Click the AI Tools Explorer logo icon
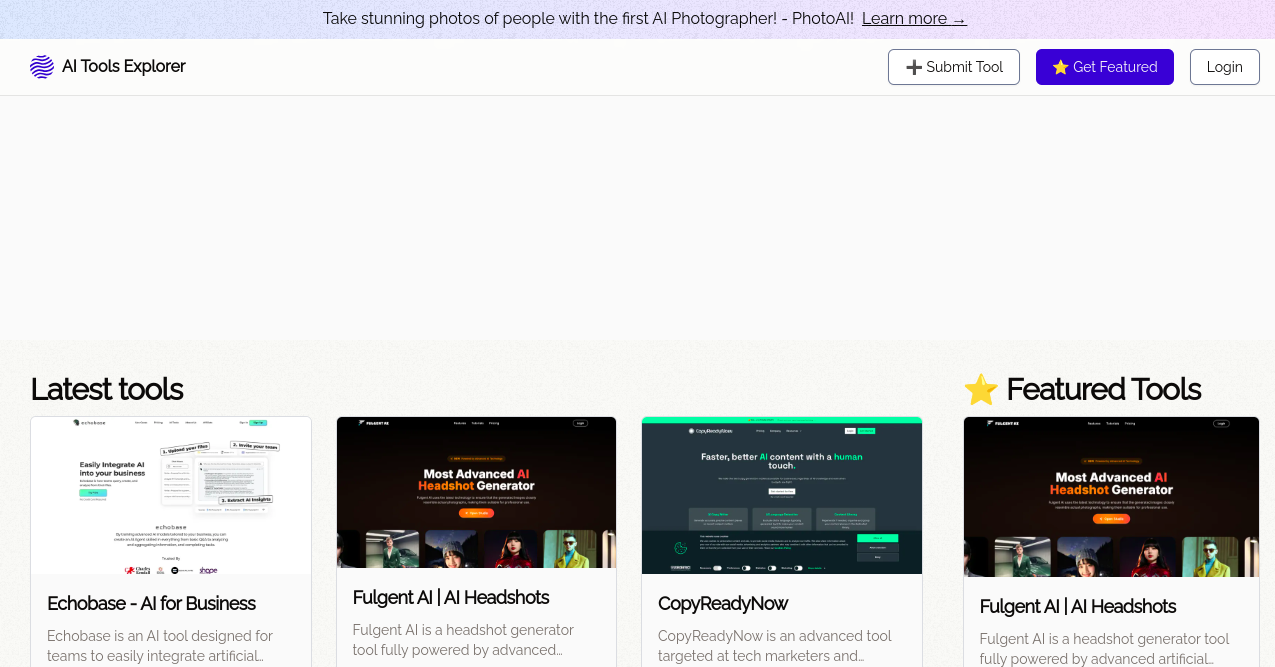 point(42,67)
